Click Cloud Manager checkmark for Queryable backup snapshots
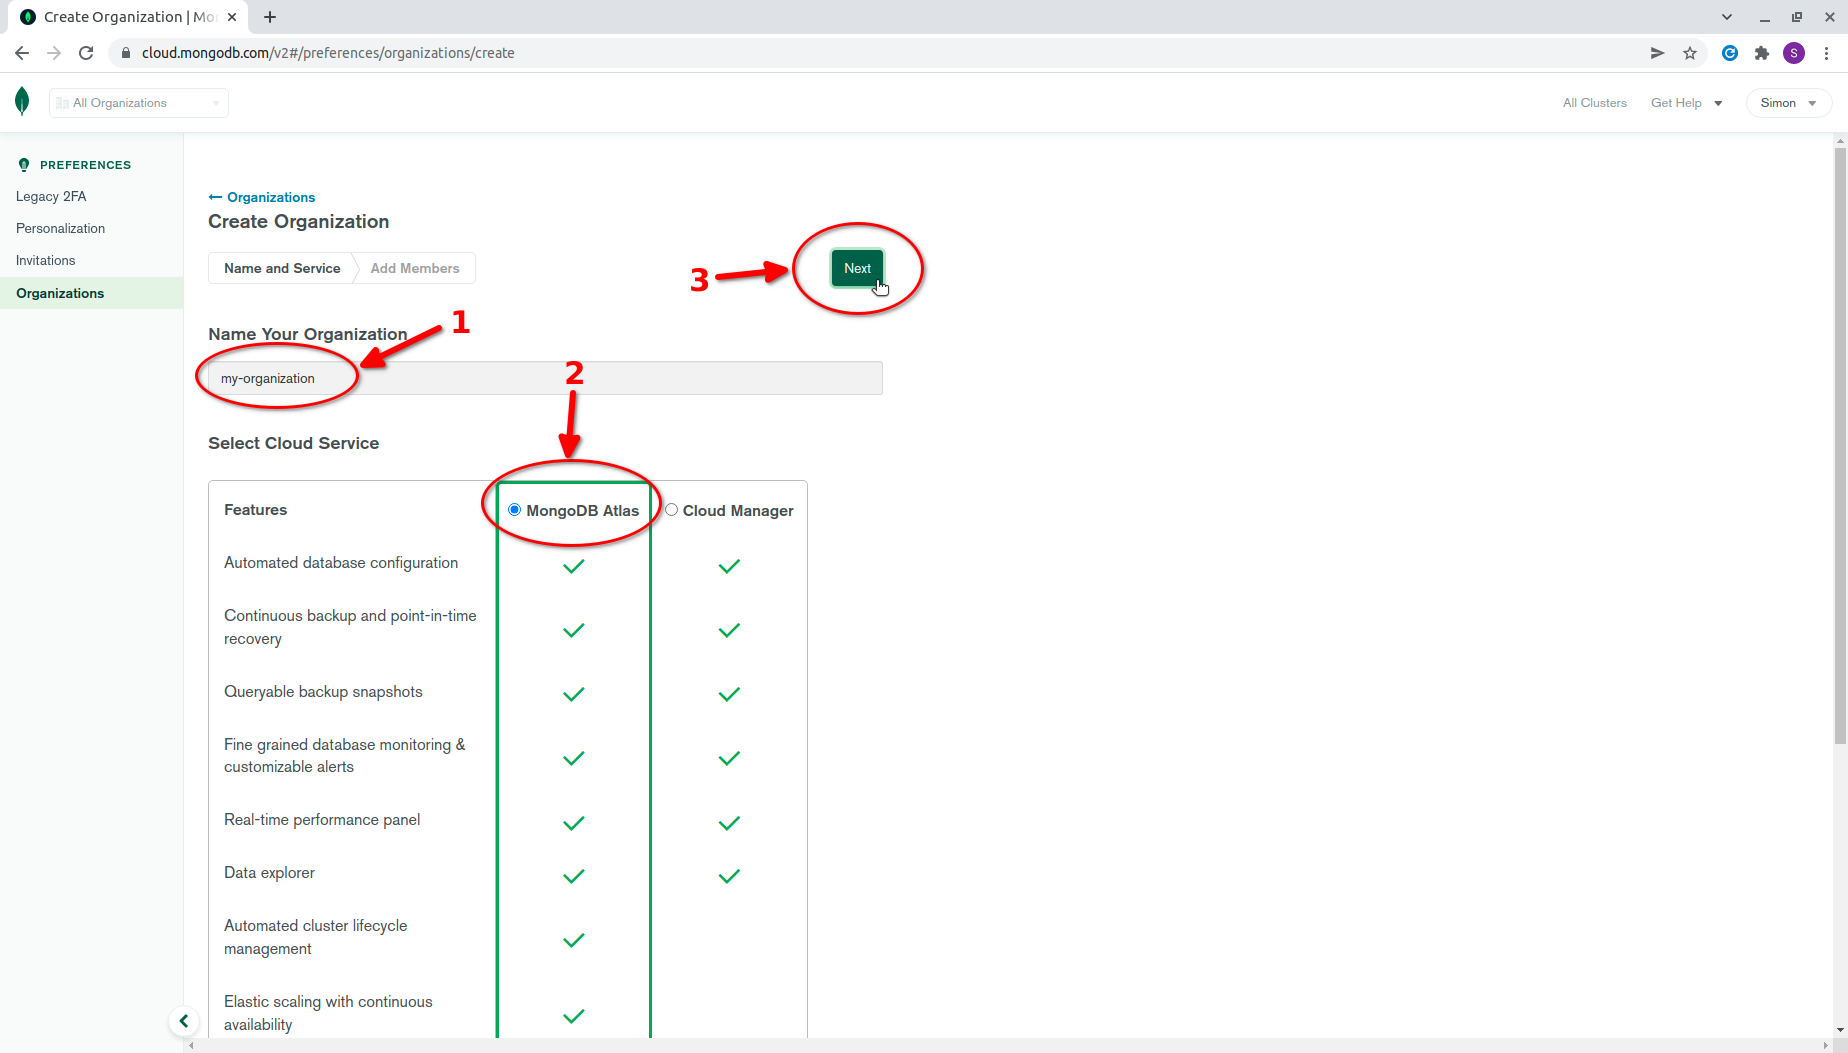This screenshot has height=1053, width=1848. [x=730, y=694]
